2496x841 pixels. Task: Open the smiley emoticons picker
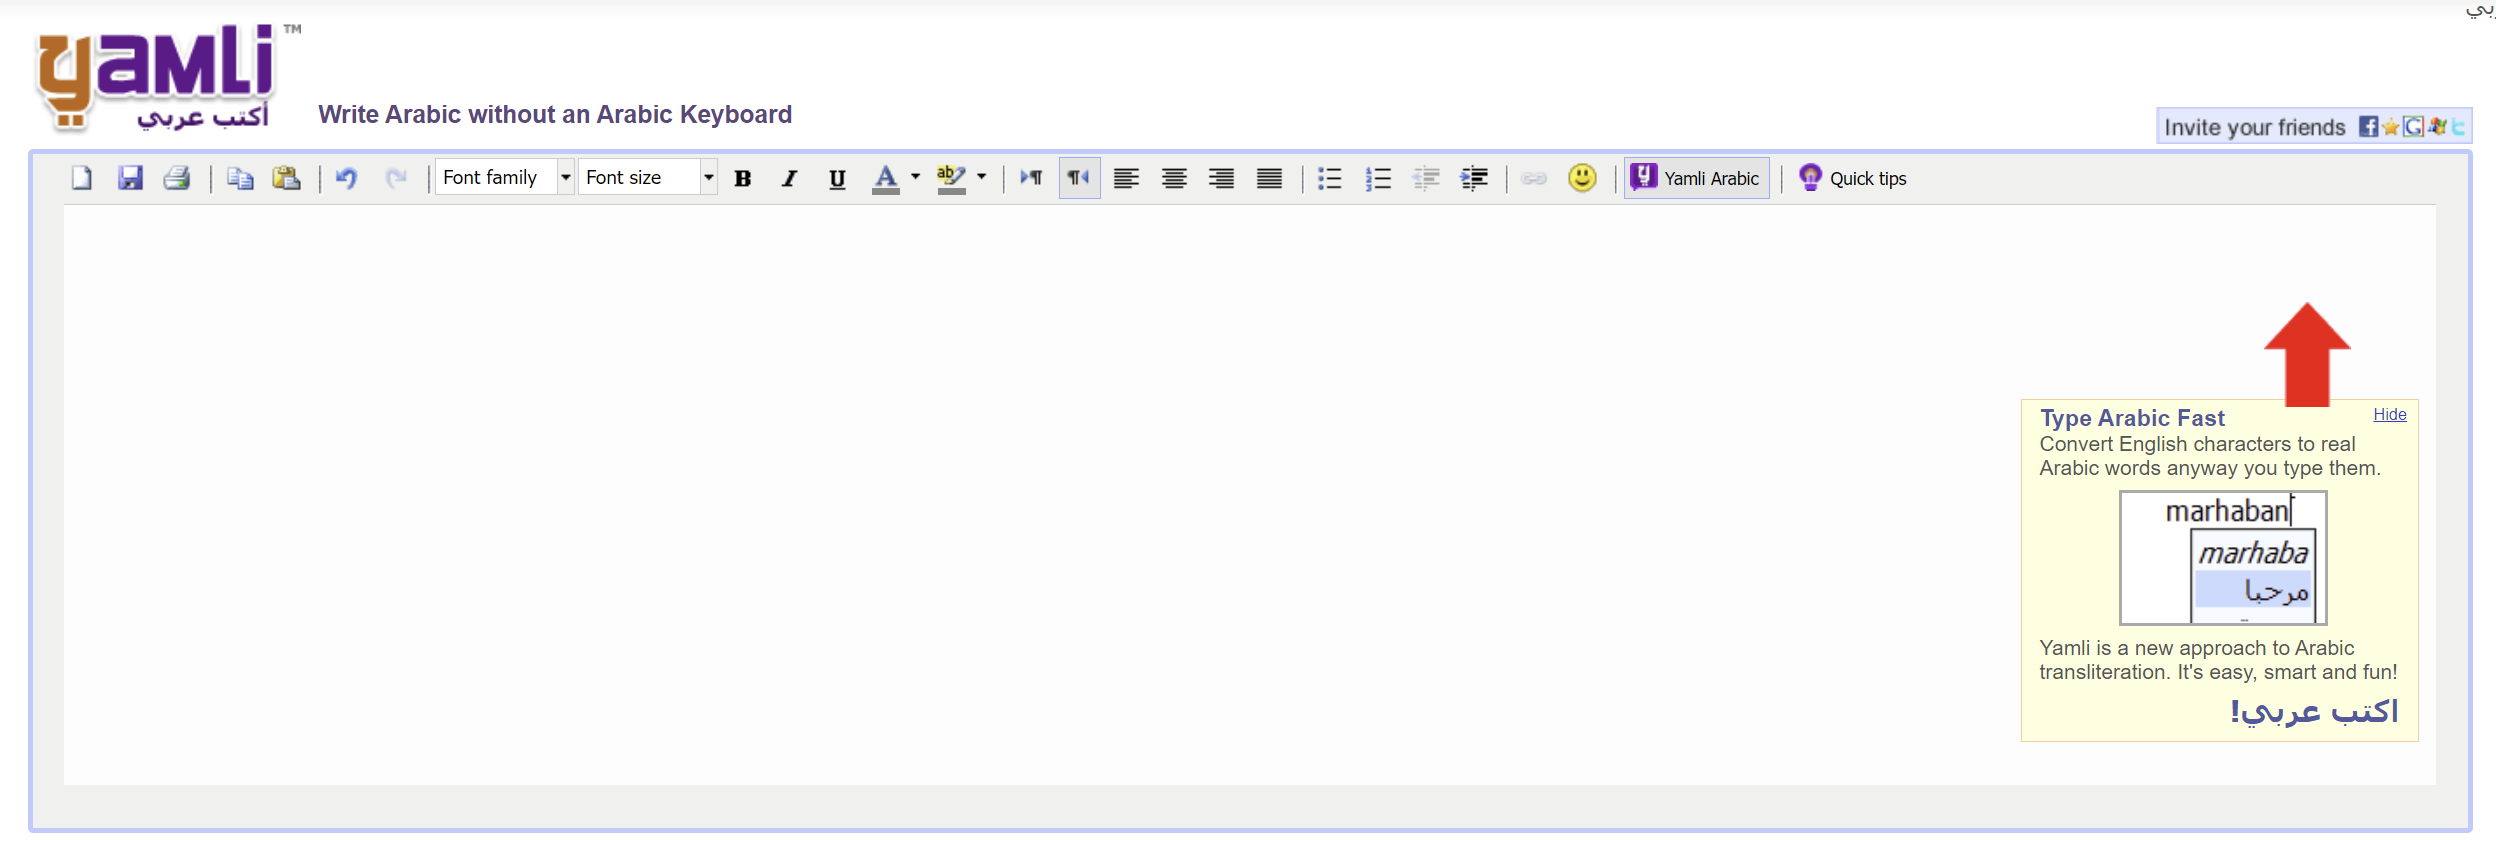pos(1582,178)
